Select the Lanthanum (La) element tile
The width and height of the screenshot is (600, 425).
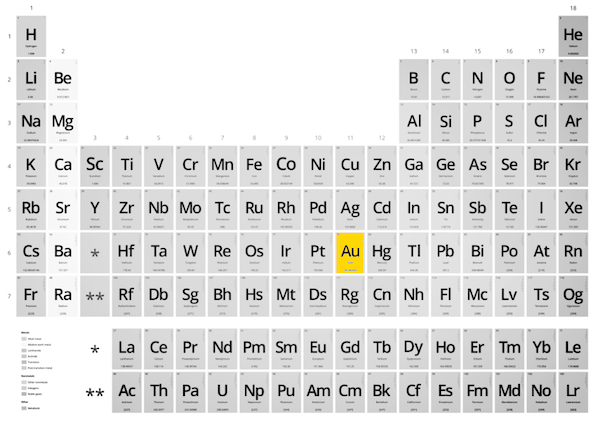[127, 350]
